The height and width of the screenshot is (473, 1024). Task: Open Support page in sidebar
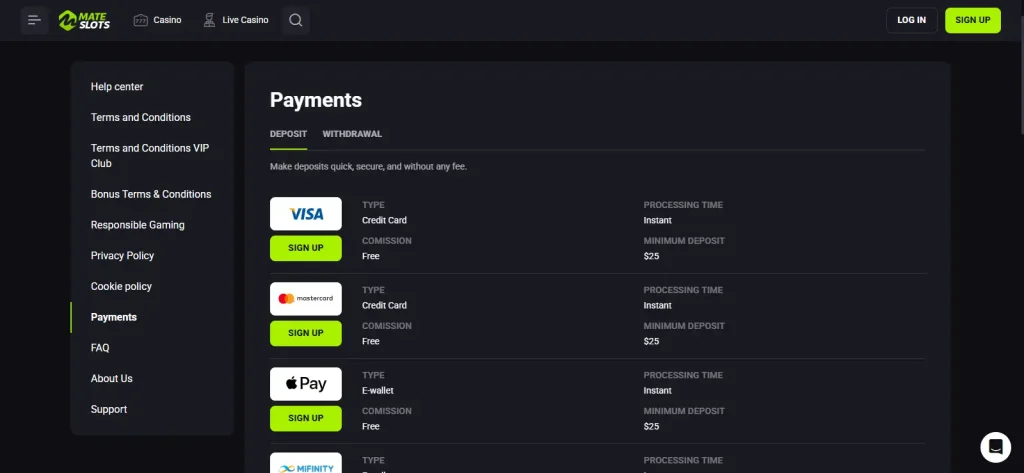(x=109, y=409)
